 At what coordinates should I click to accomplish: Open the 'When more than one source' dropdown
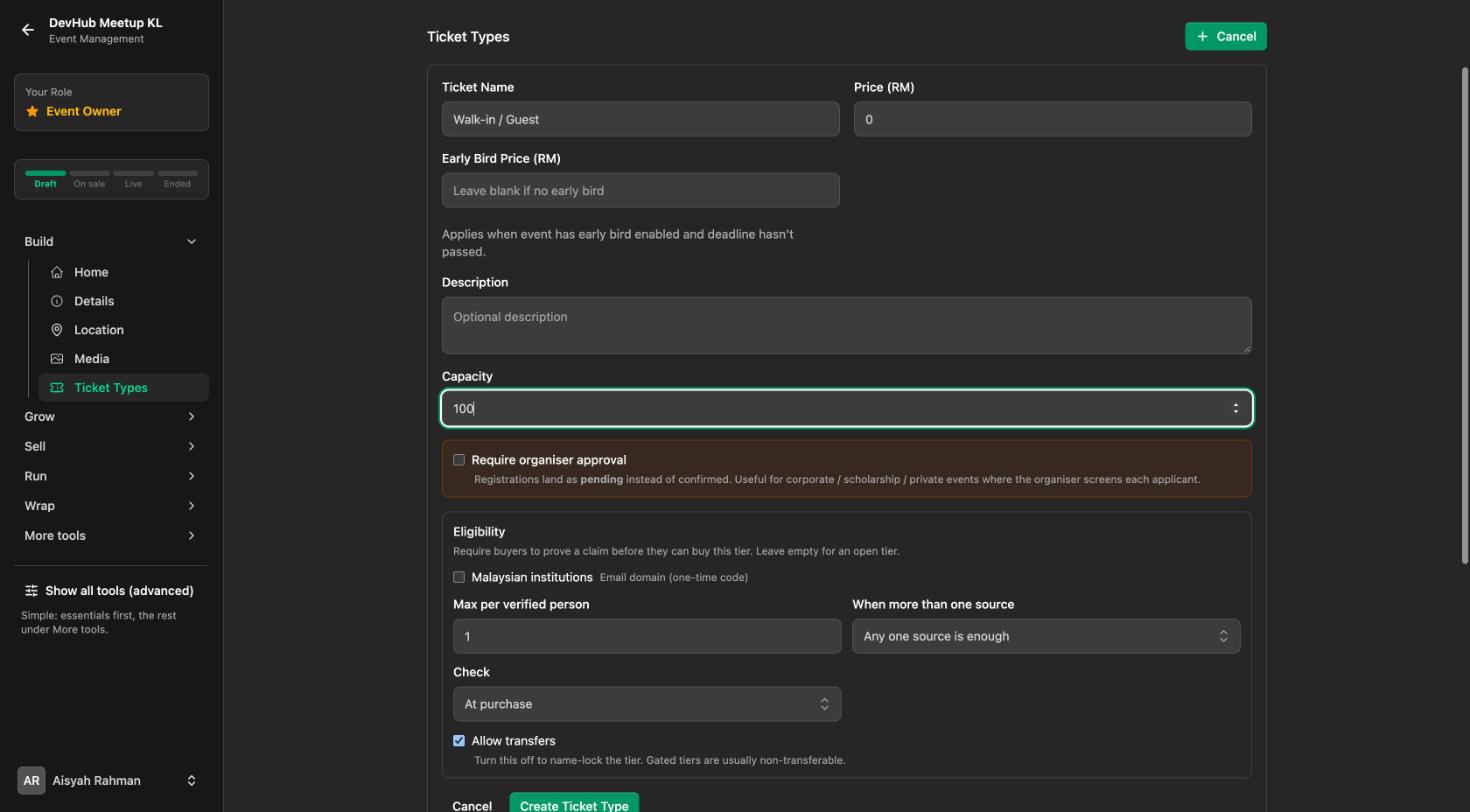pyautogui.click(x=1046, y=636)
